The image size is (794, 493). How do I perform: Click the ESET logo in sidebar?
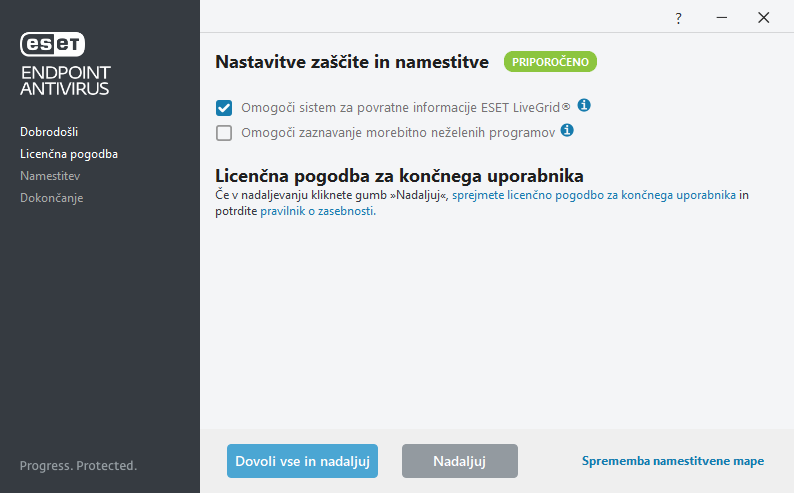(x=52, y=44)
